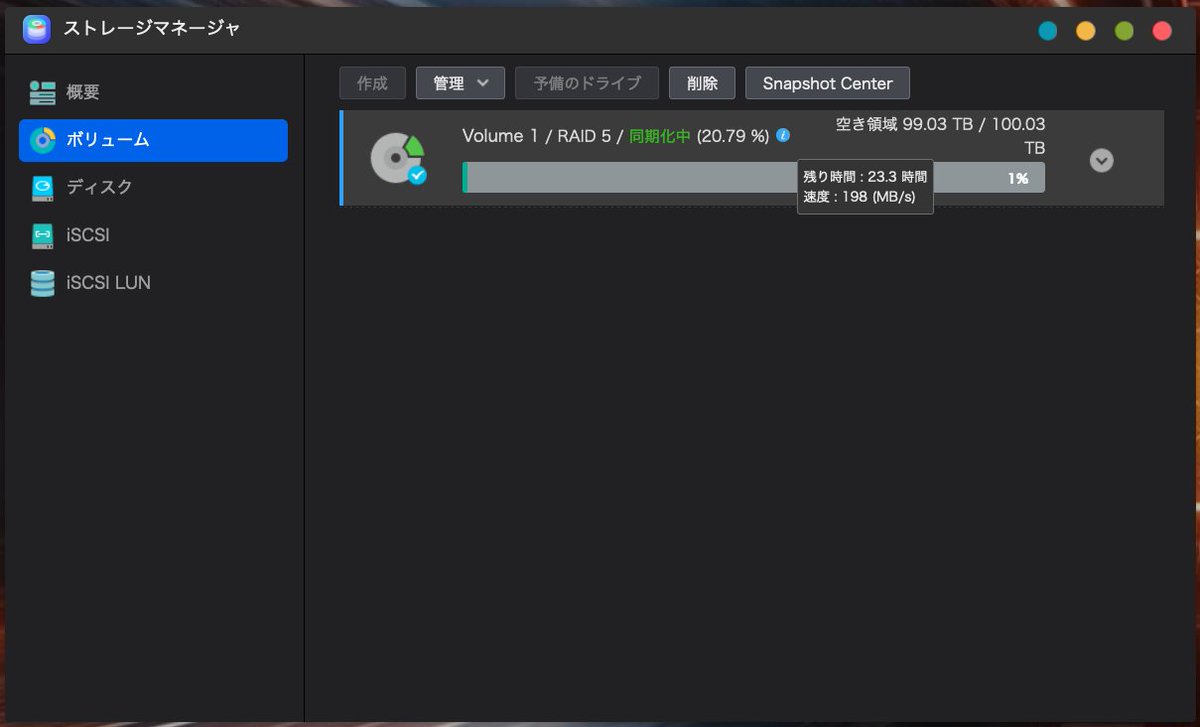Close the window with the red button
Screen dimensions: 1200x727
1162,31
